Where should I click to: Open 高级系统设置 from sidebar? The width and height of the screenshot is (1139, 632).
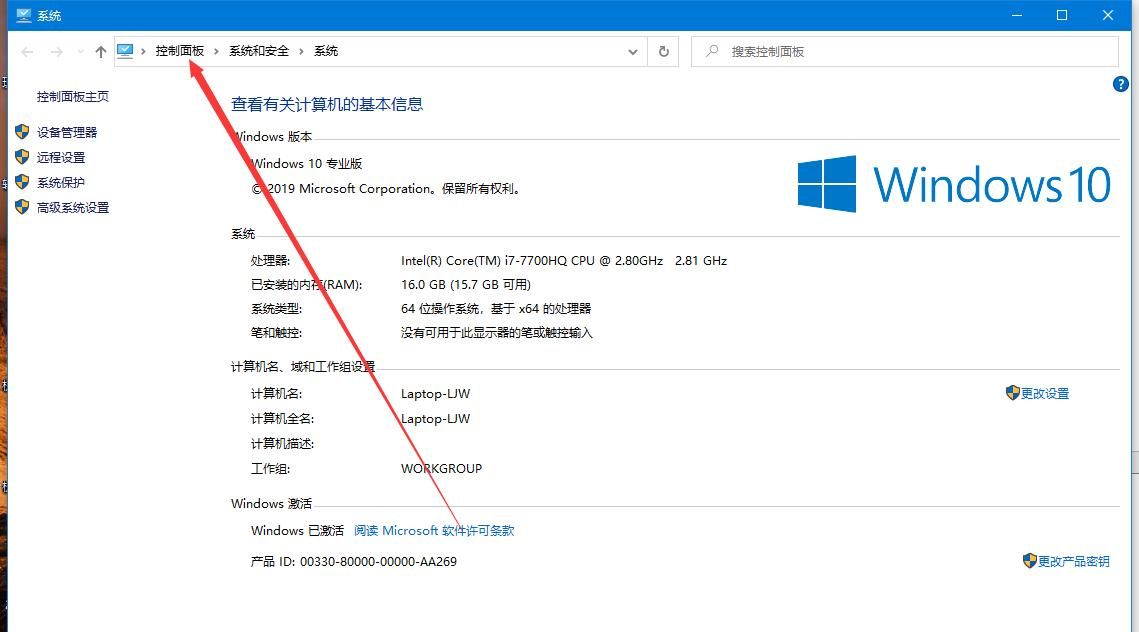pyautogui.click(x=73, y=208)
